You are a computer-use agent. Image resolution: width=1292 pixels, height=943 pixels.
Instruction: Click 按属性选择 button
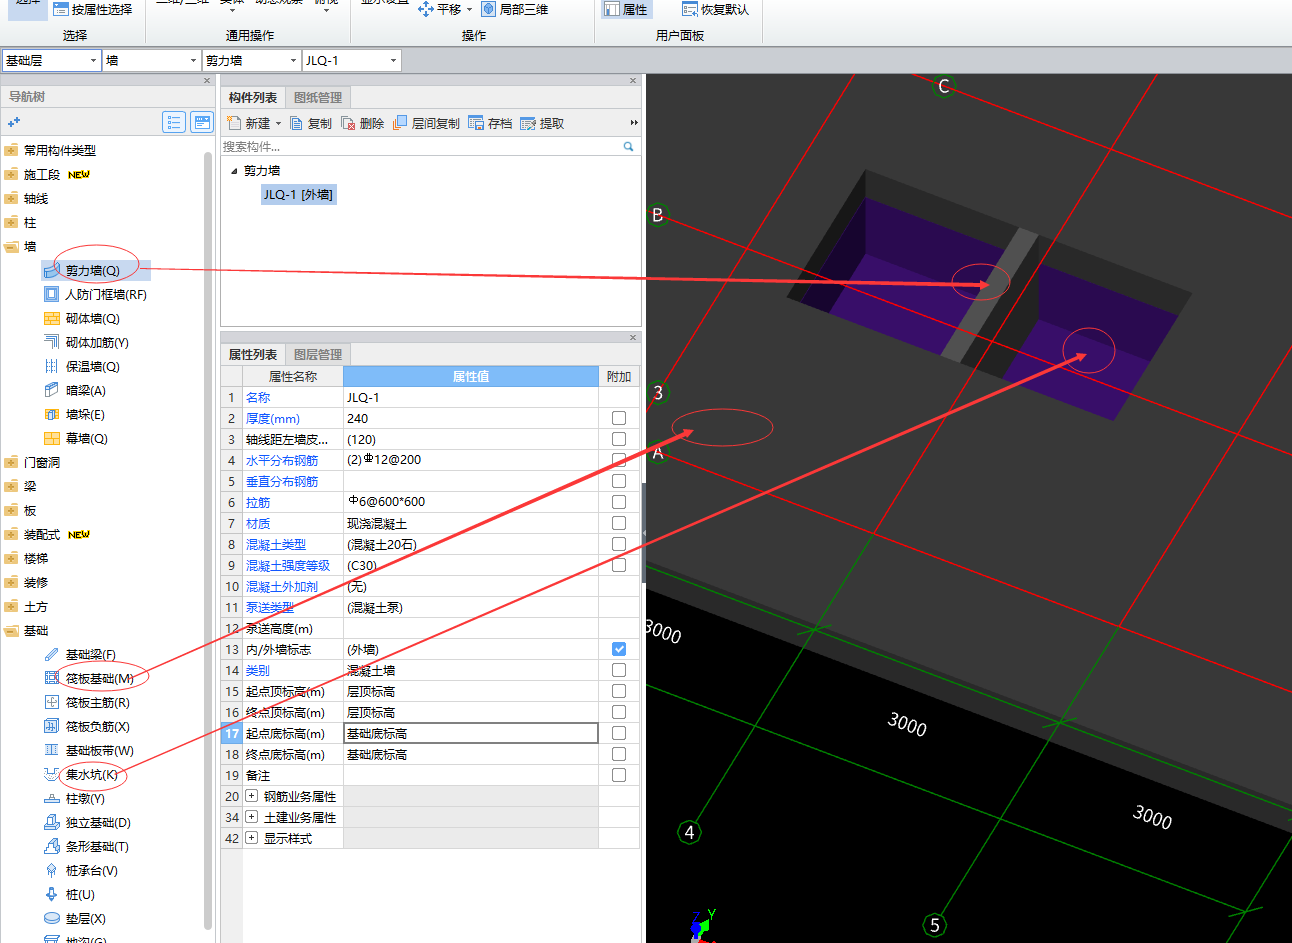[92, 9]
